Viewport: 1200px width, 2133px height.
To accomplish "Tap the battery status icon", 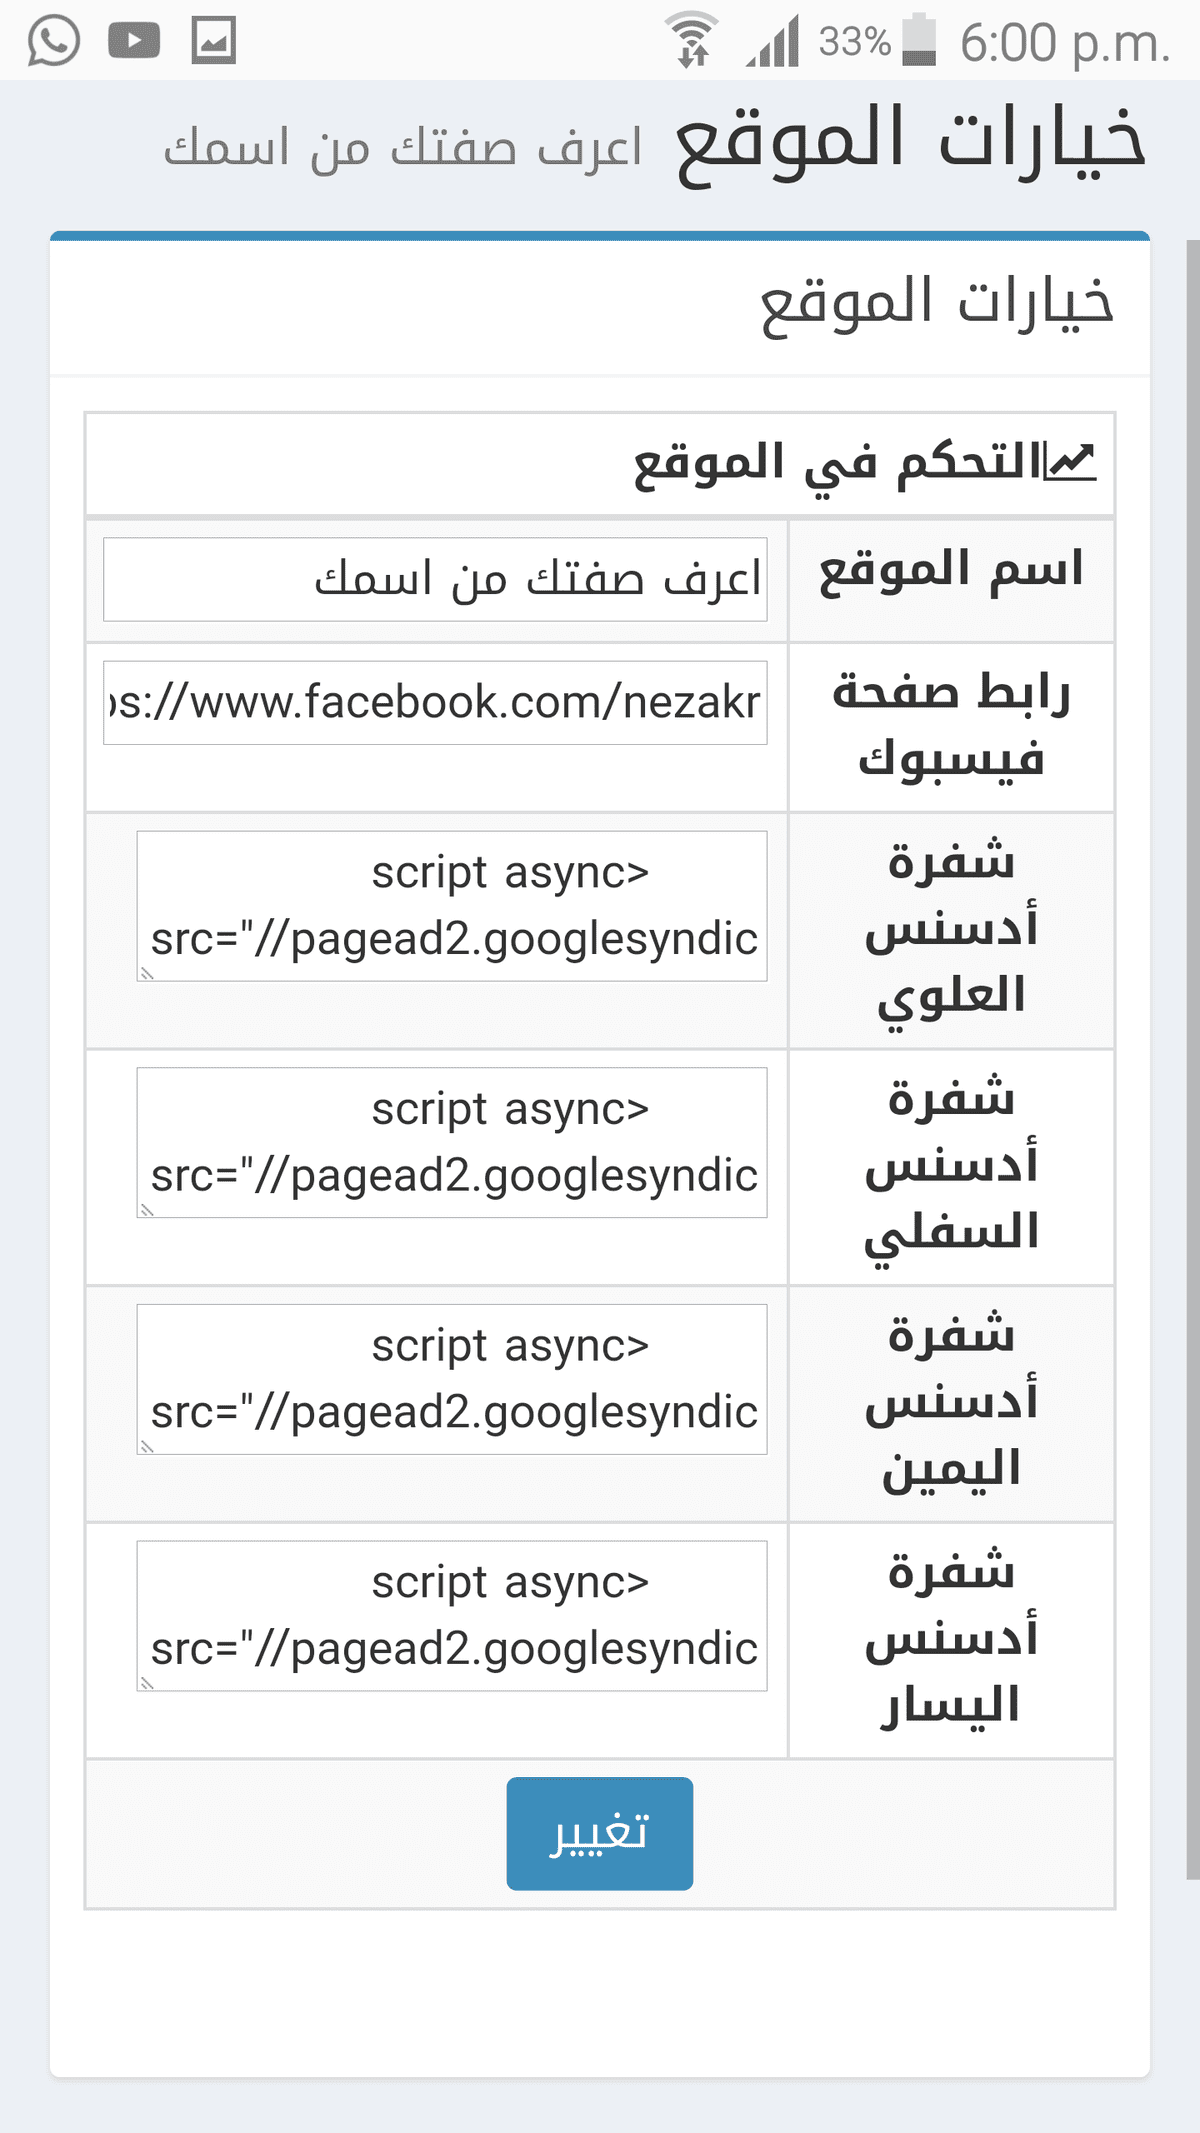I will pyautogui.click(x=919, y=41).
